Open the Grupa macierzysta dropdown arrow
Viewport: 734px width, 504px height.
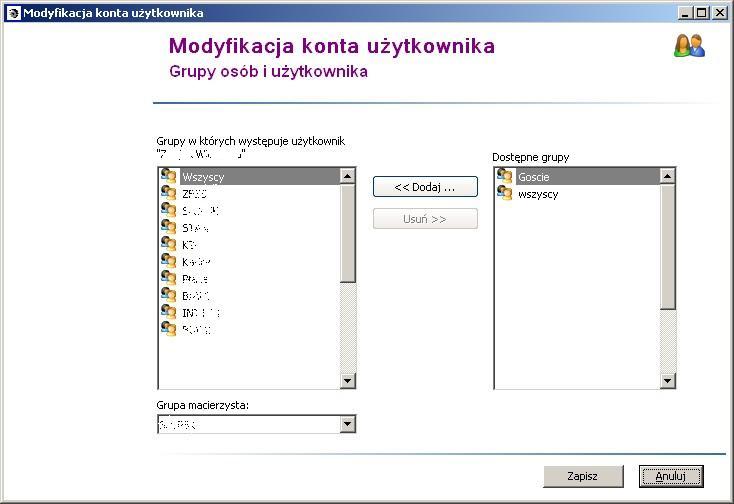(x=347, y=424)
